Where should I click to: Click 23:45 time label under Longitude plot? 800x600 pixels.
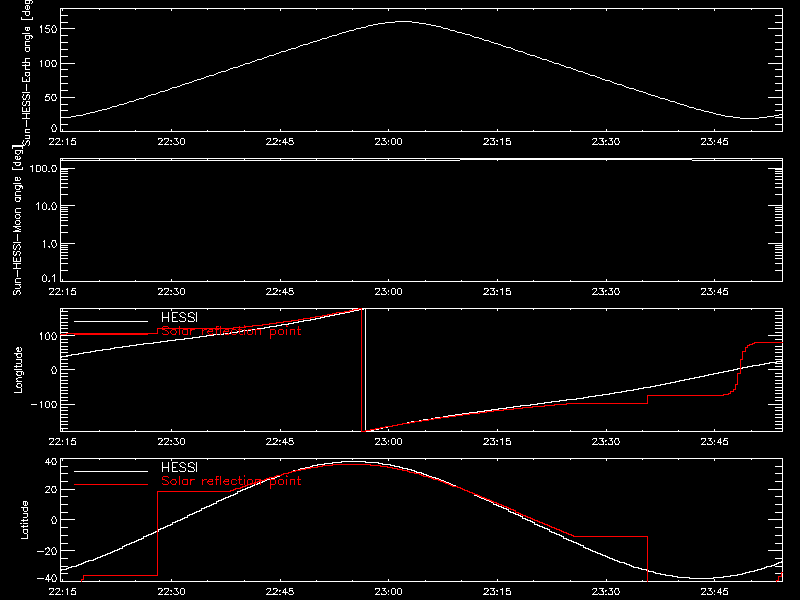[x=714, y=441]
